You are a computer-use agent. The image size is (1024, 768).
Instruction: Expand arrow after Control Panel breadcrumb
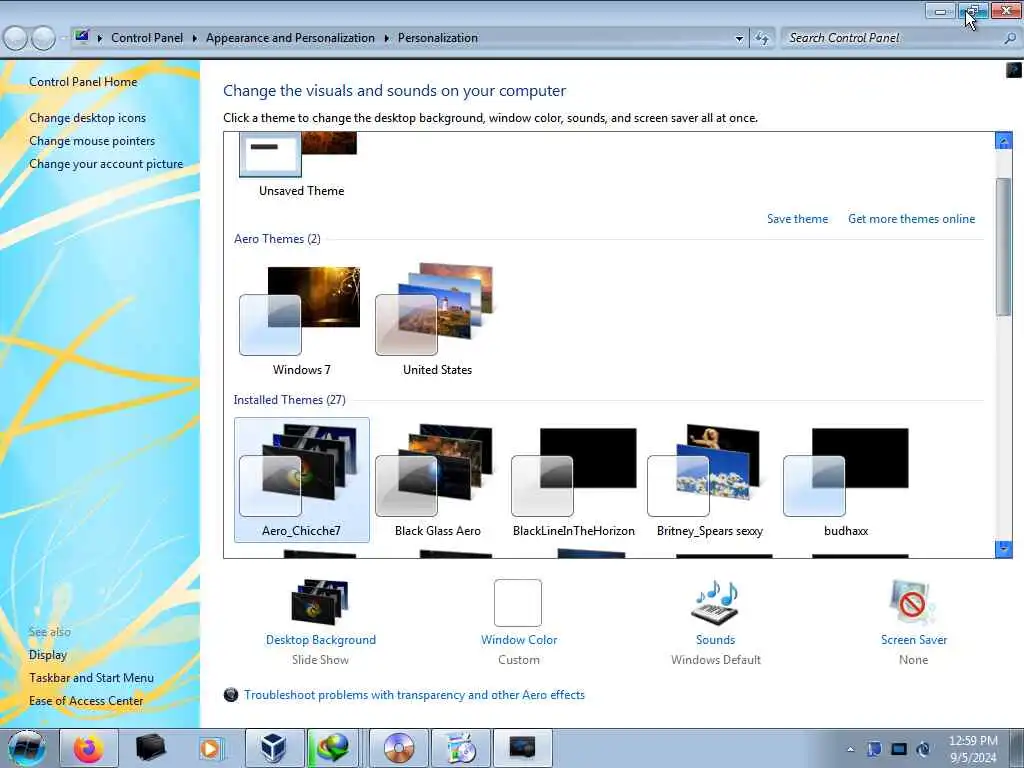coord(195,38)
